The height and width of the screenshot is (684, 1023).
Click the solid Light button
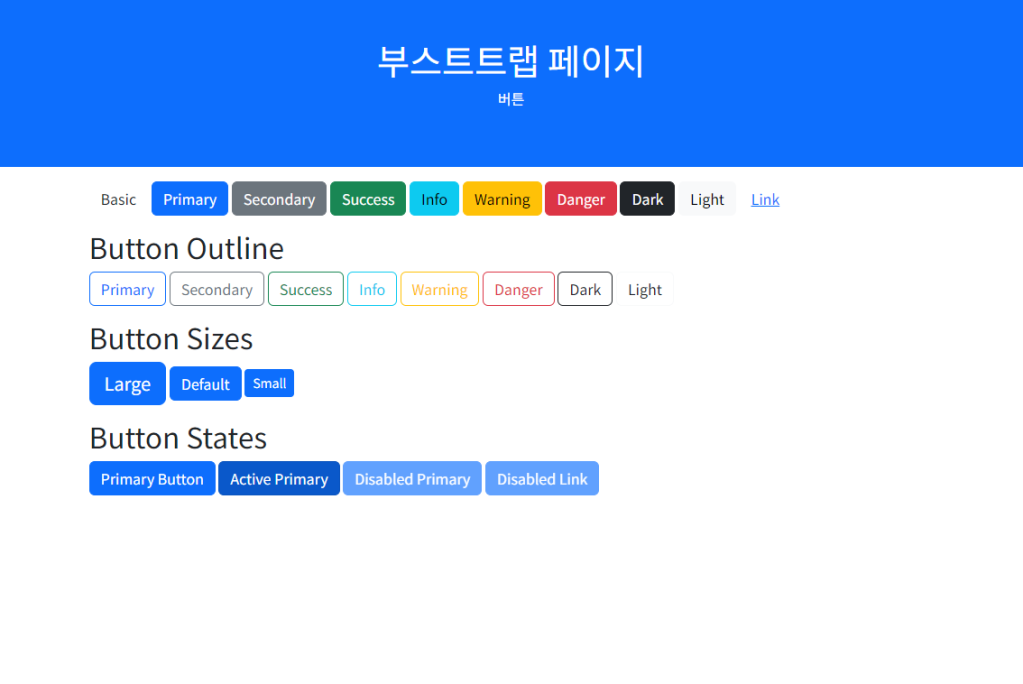[707, 199]
